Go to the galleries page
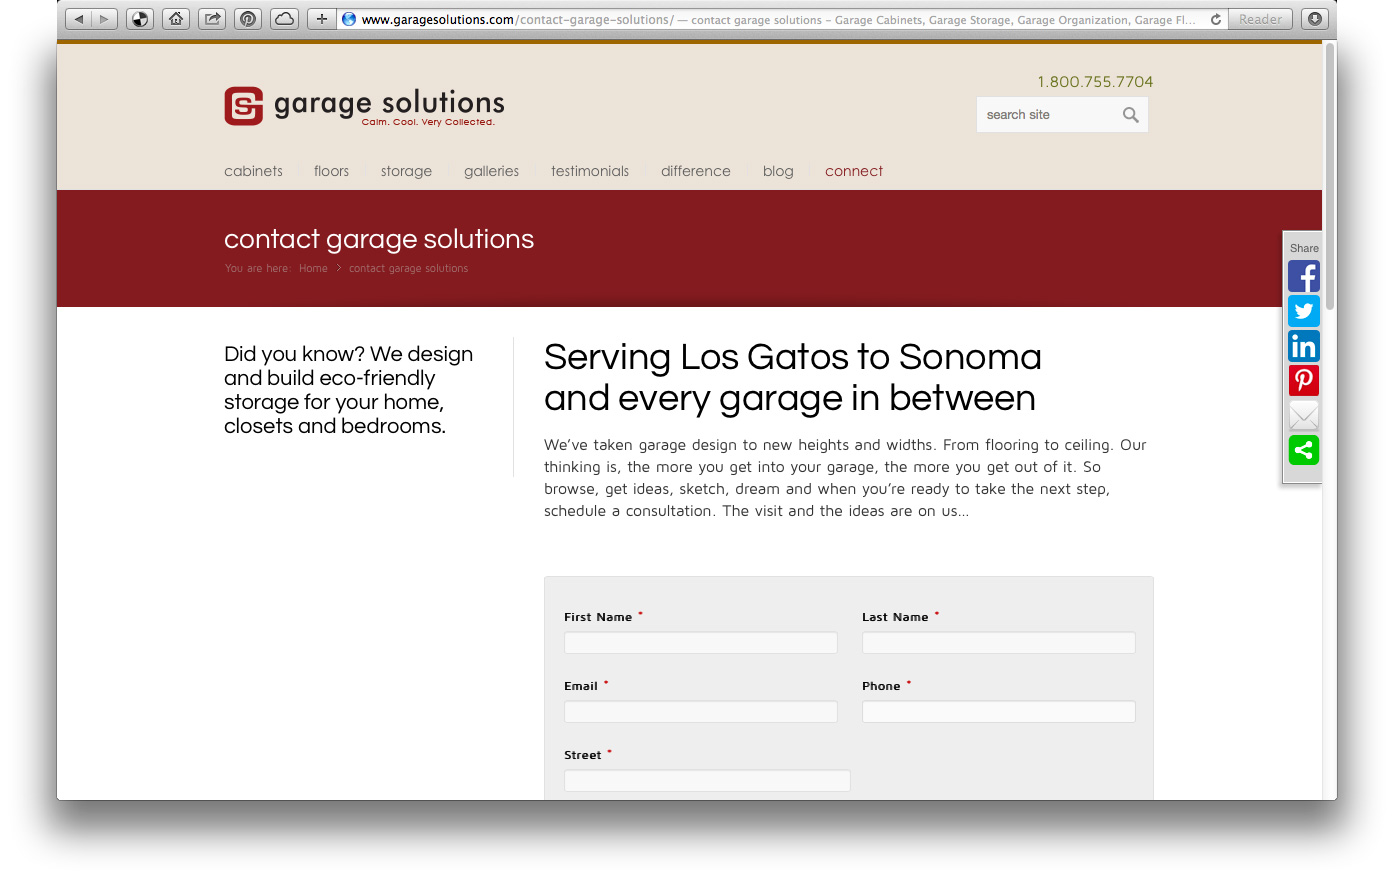This screenshot has height=879, width=1394. 491,171
